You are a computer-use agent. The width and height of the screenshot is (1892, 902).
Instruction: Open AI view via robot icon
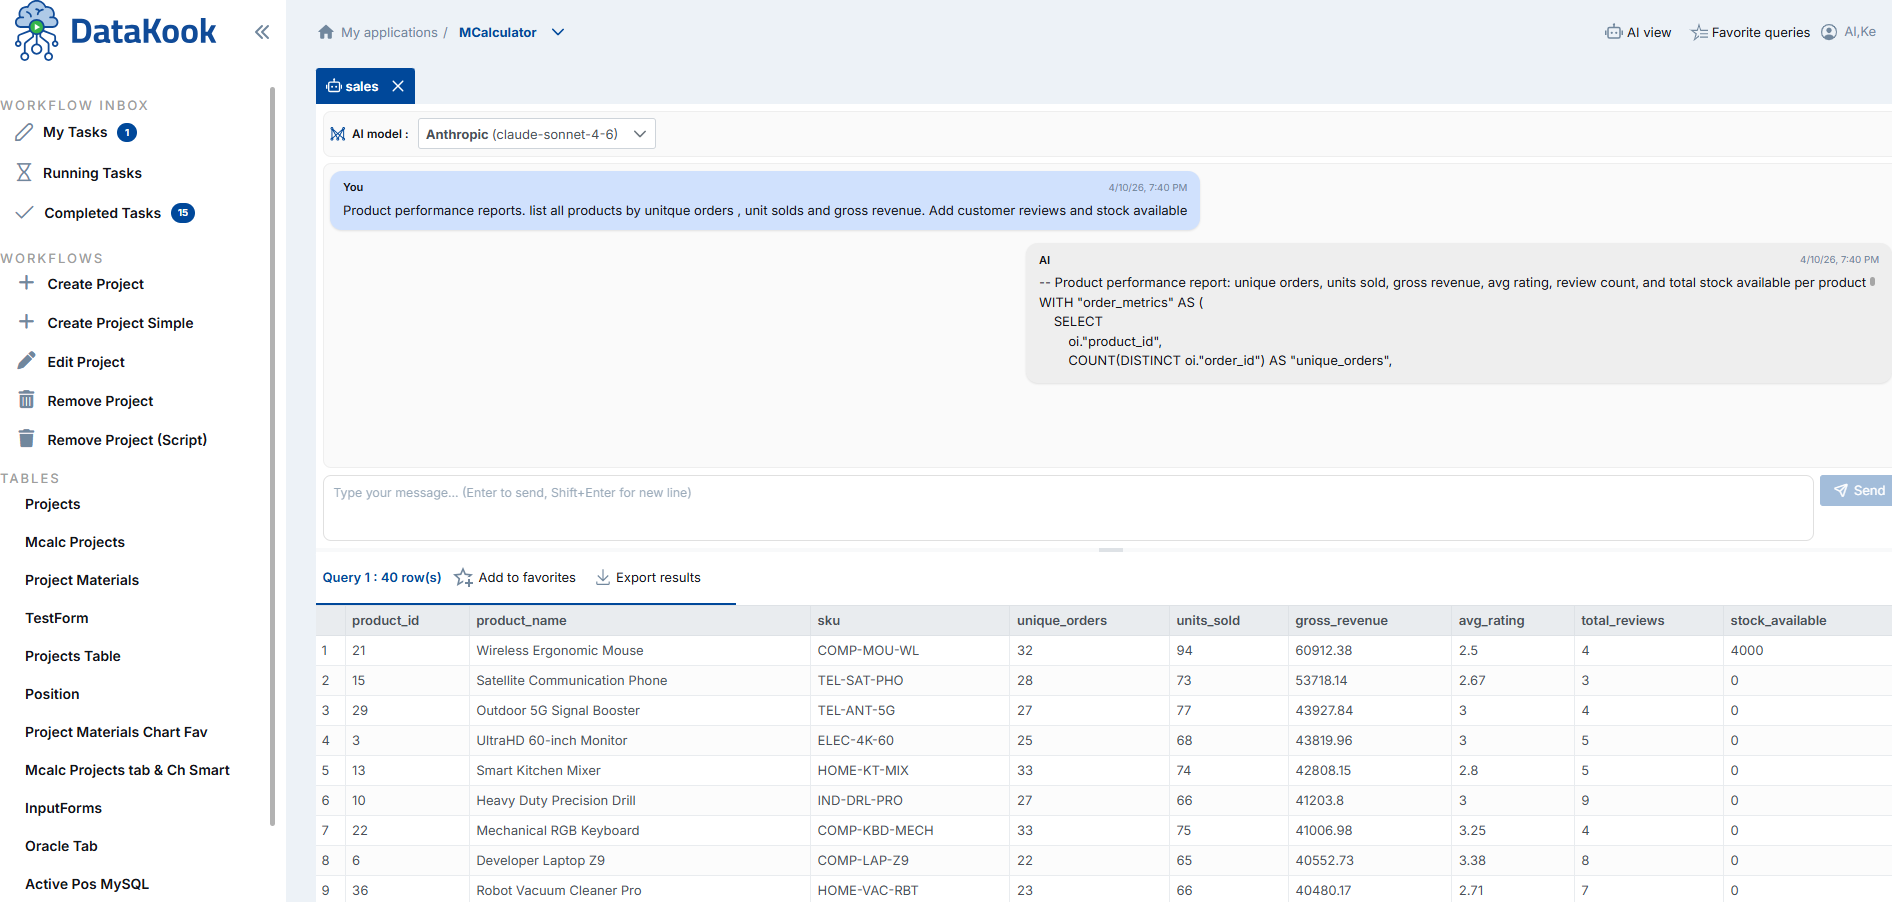(1612, 31)
